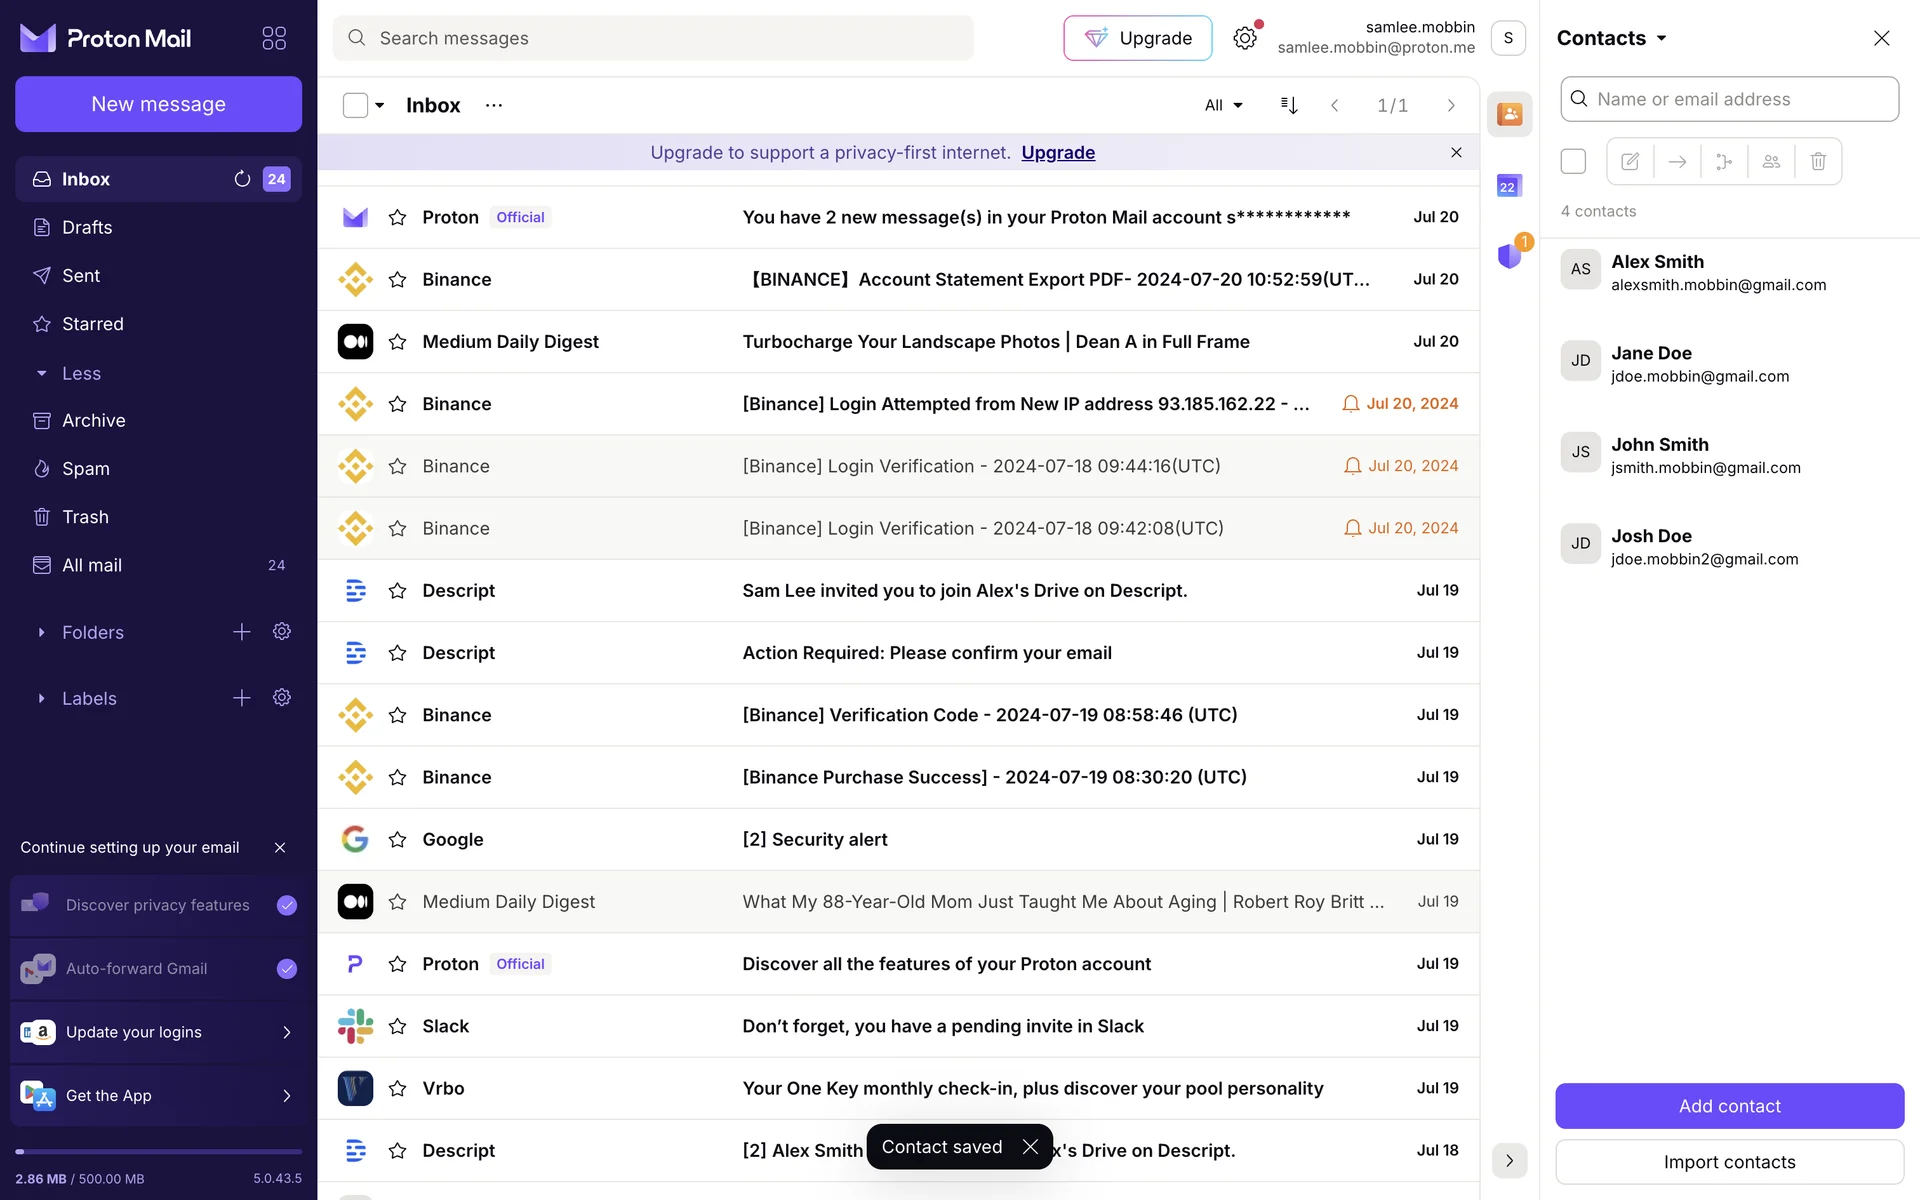Open the Proton apps grid switcher
Image resolution: width=1920 pixels, height=1200 pixels.
[274, 38]
